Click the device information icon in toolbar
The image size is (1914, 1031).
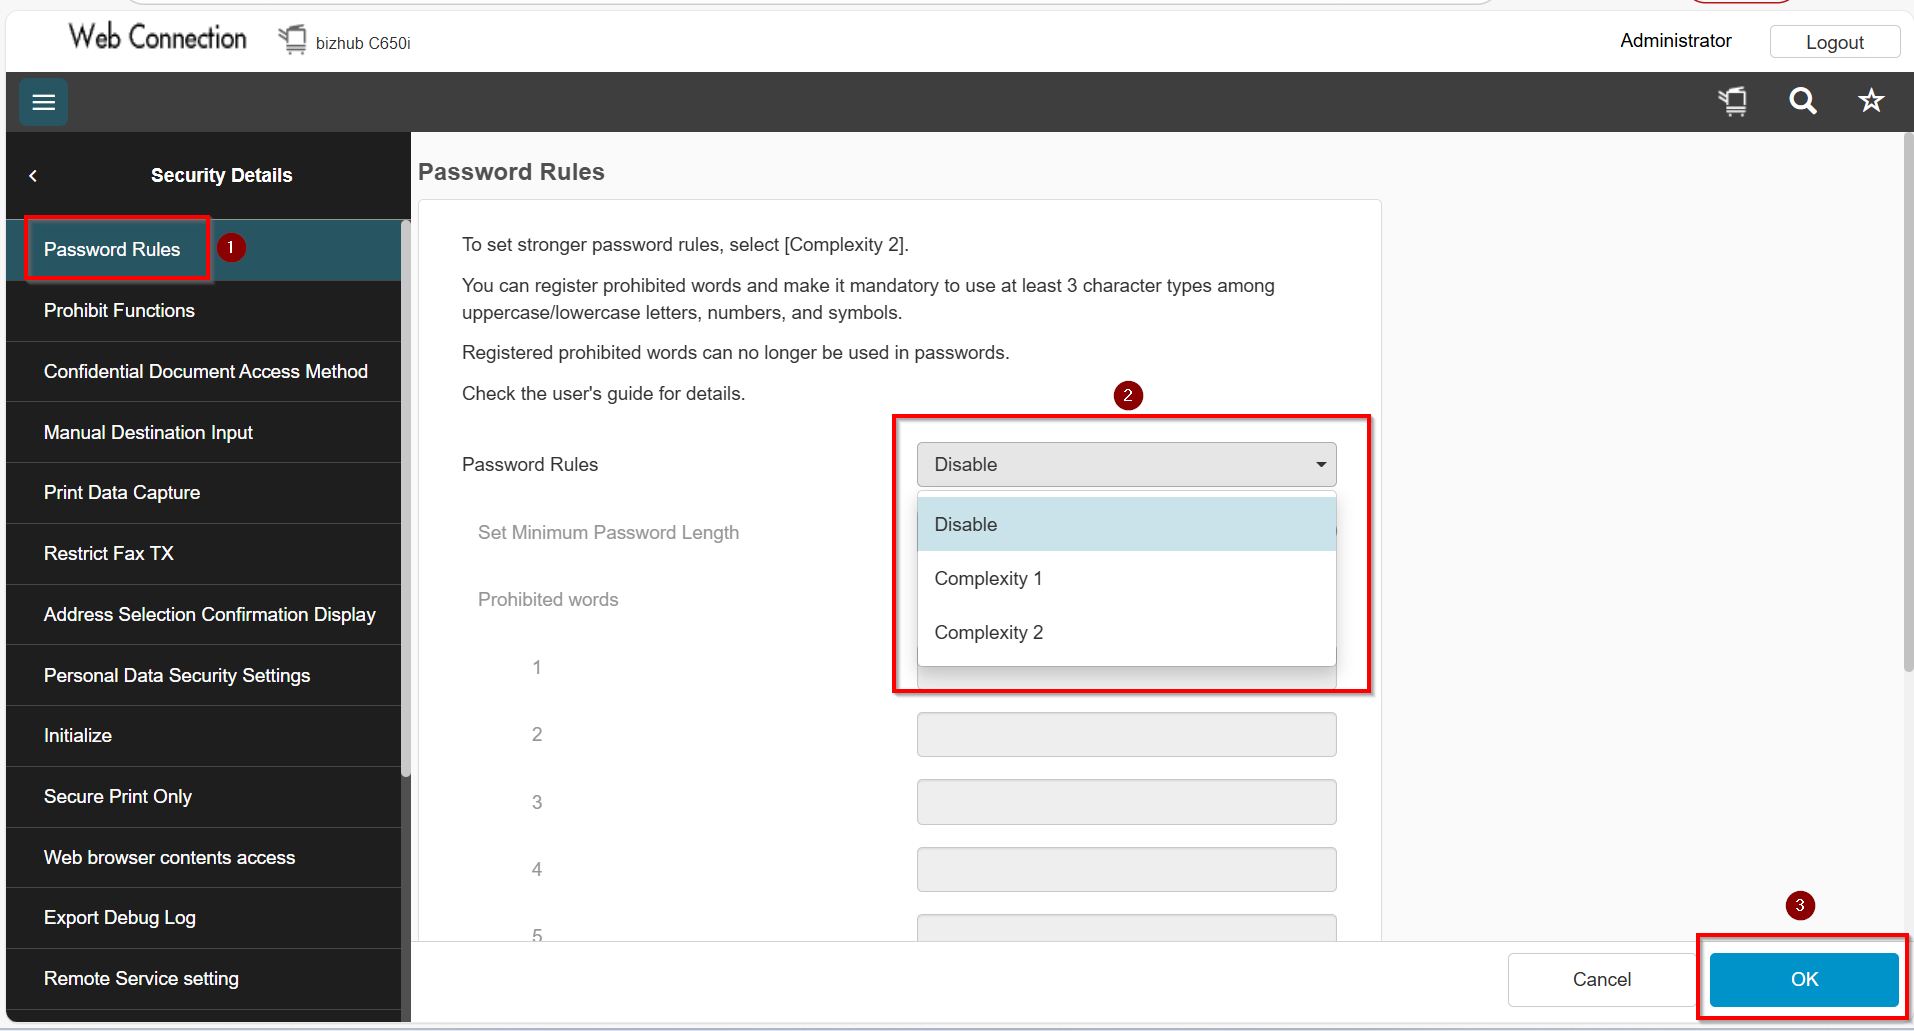pos(1733,101)
